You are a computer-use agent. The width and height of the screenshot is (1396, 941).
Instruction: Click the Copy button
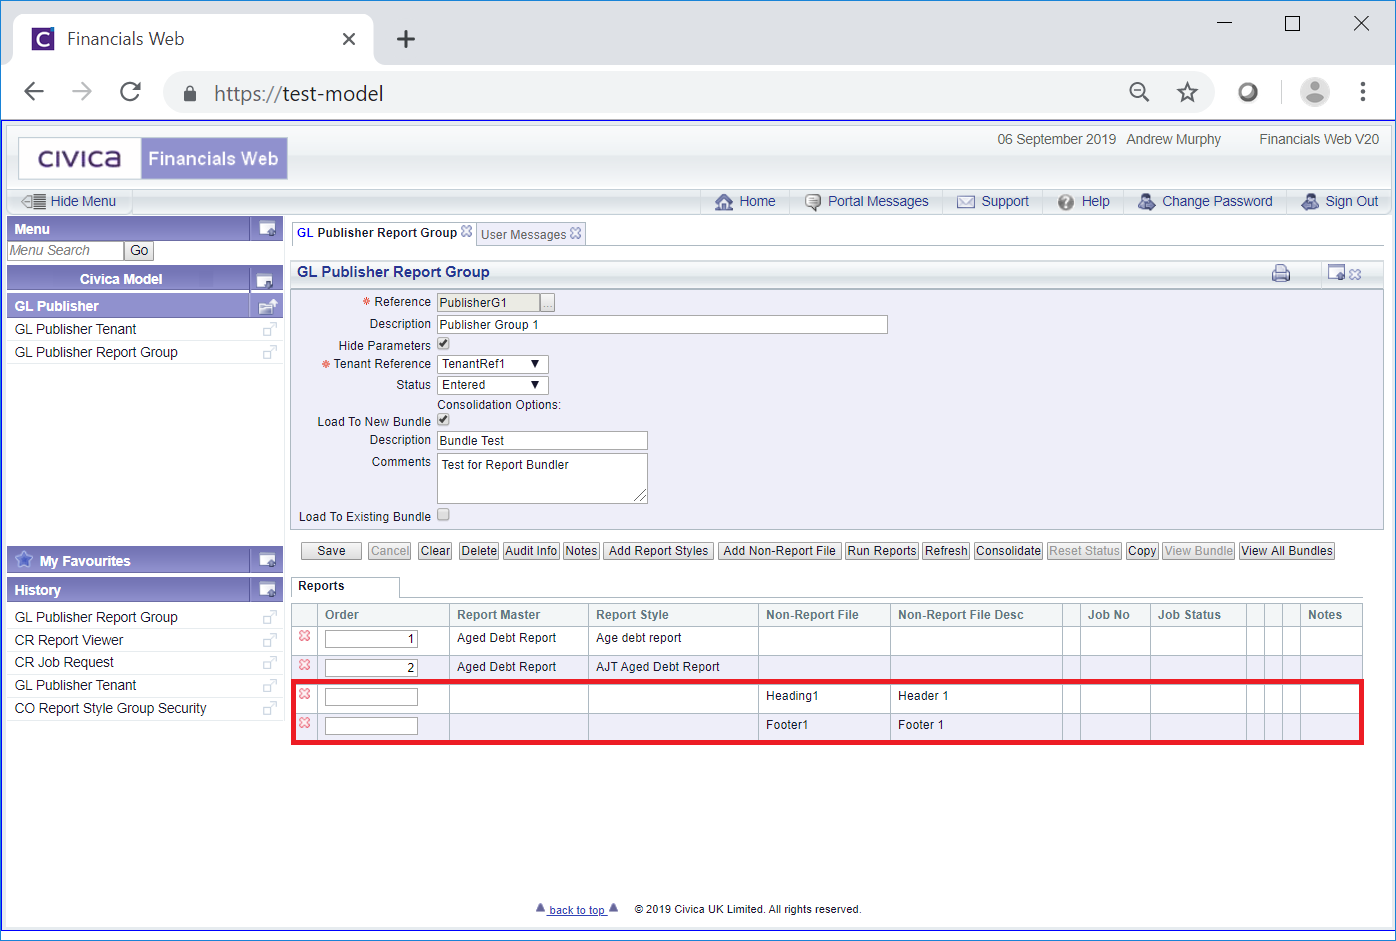(x=1142, y=551)
